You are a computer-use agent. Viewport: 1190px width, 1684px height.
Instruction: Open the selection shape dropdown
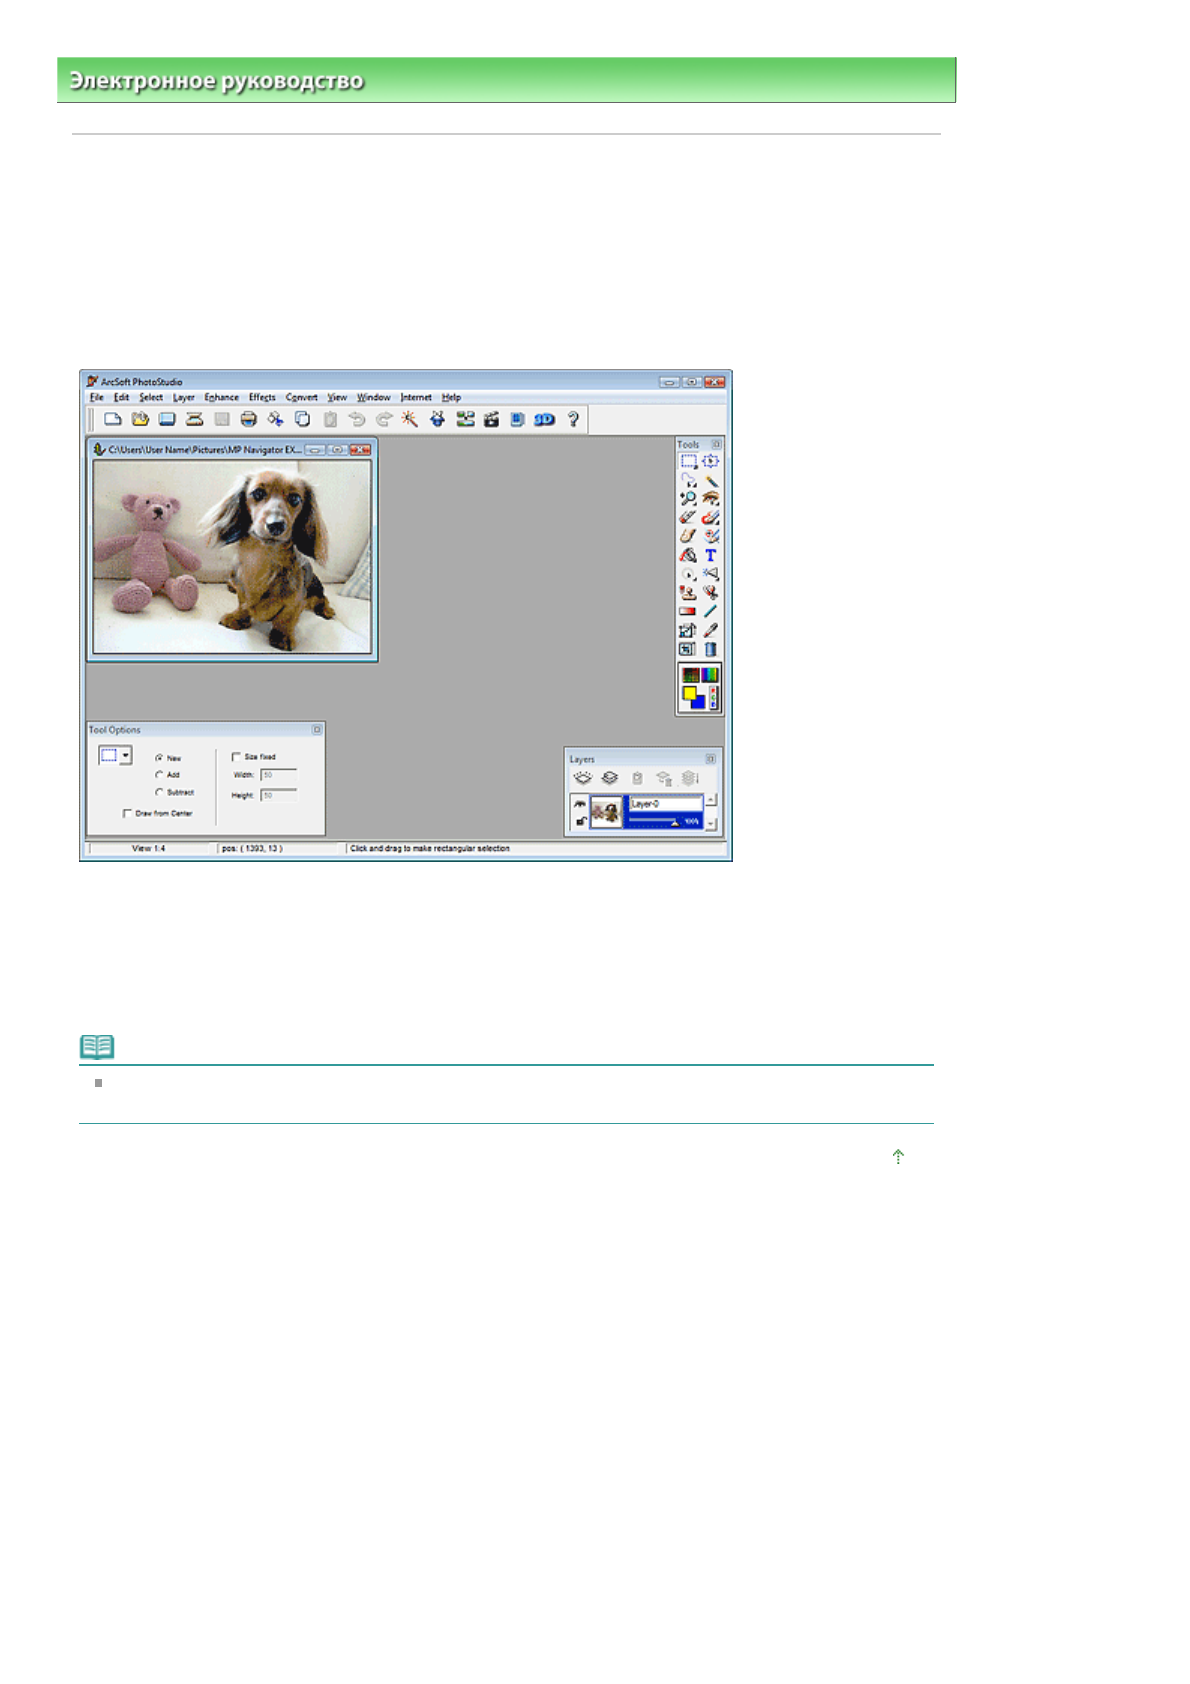point(125,756)
